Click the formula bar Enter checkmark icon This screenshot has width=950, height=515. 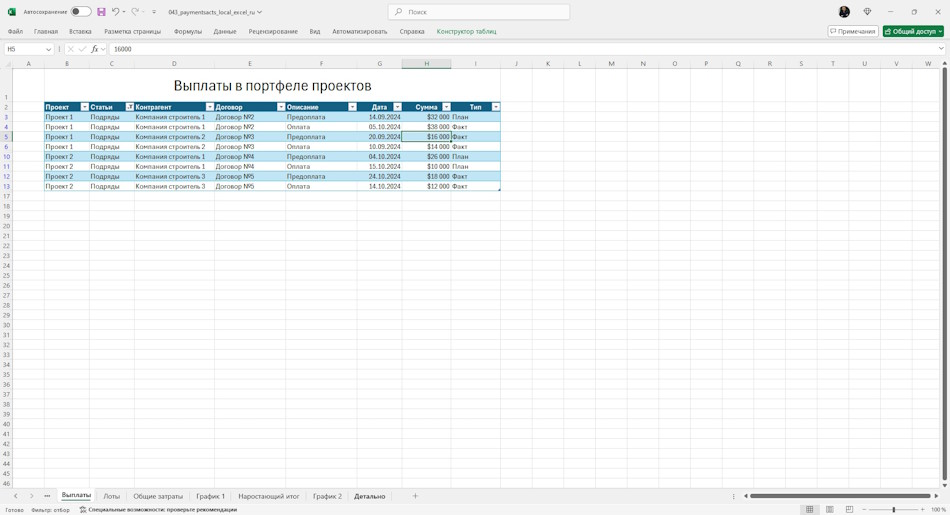point(82,49)
